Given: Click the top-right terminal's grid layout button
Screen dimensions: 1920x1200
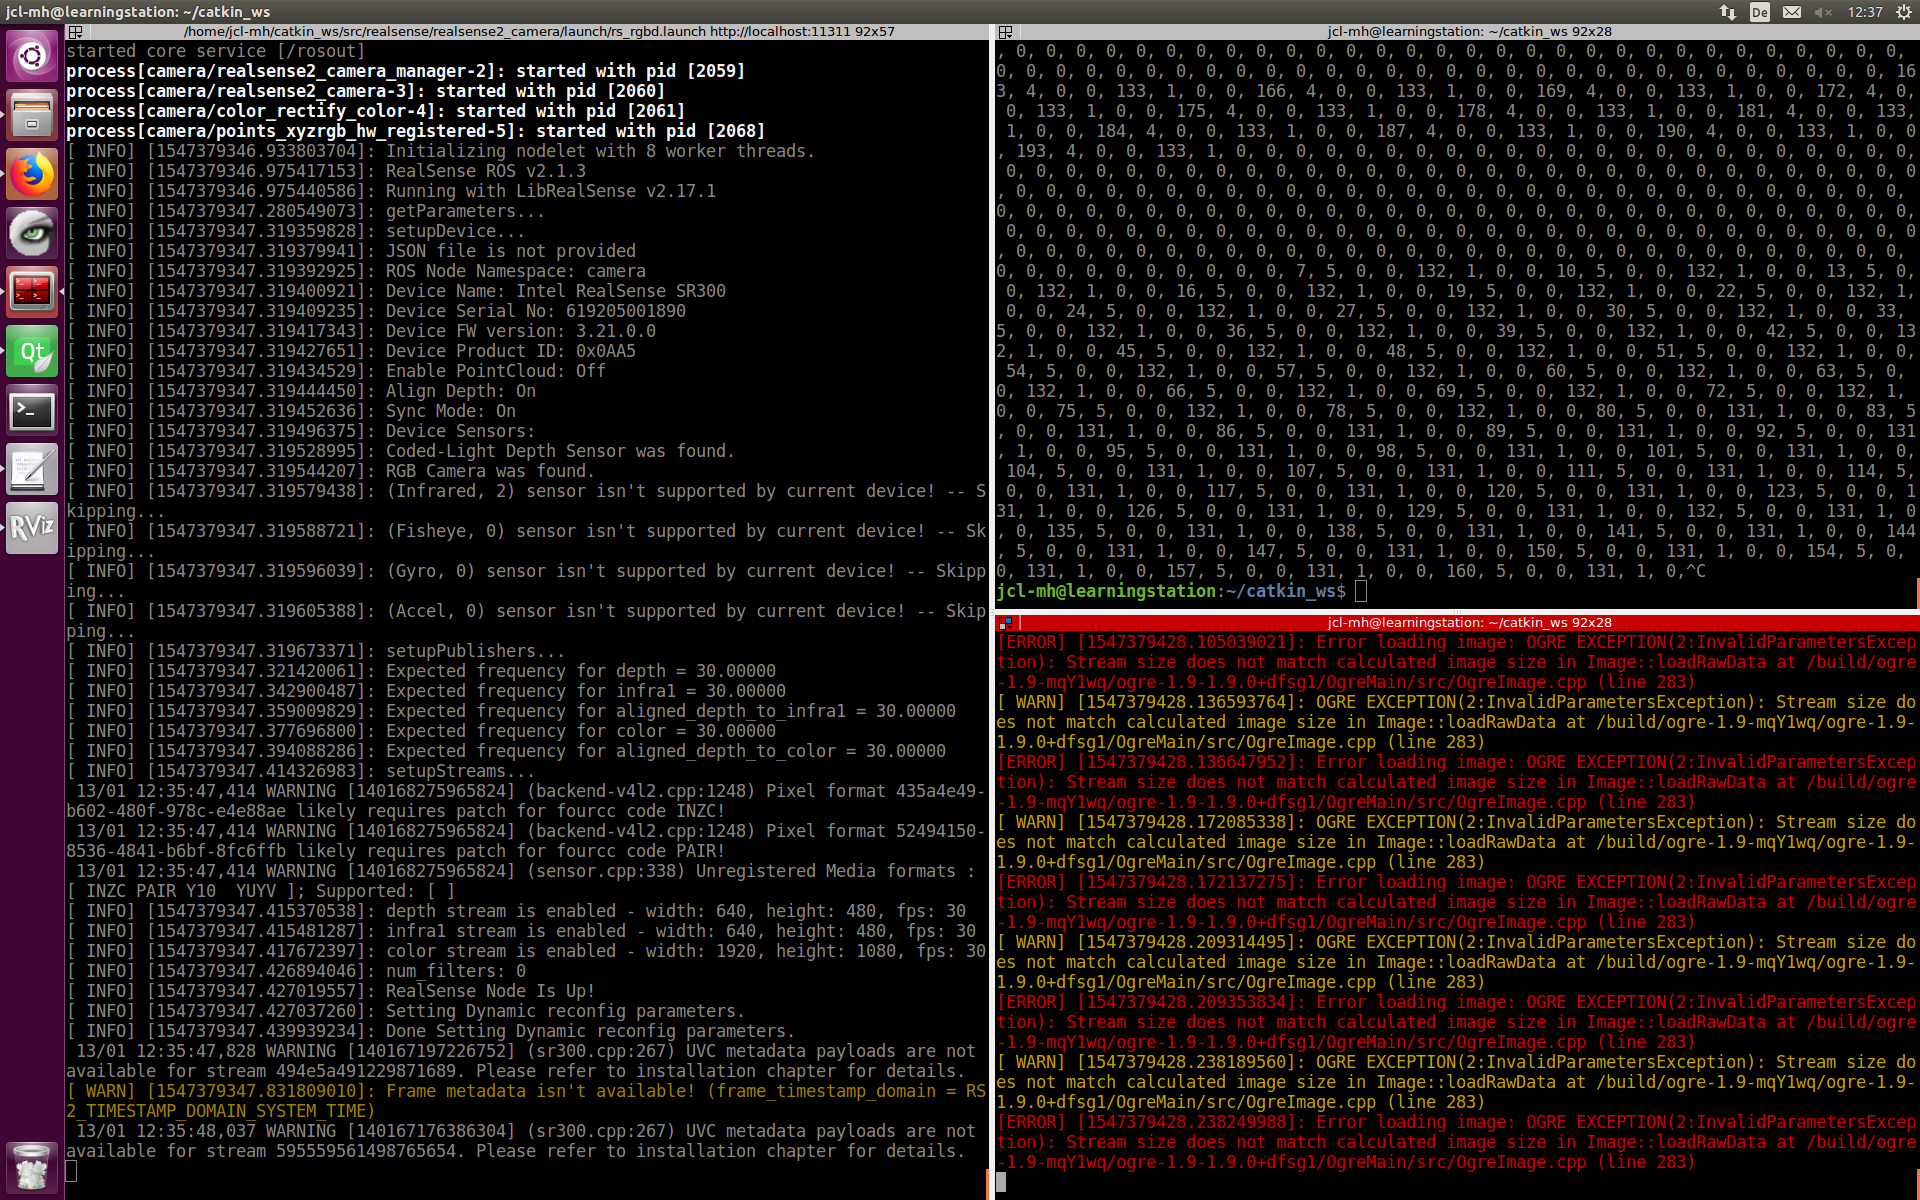Looking at the screenshot, I should (1005, 32).
